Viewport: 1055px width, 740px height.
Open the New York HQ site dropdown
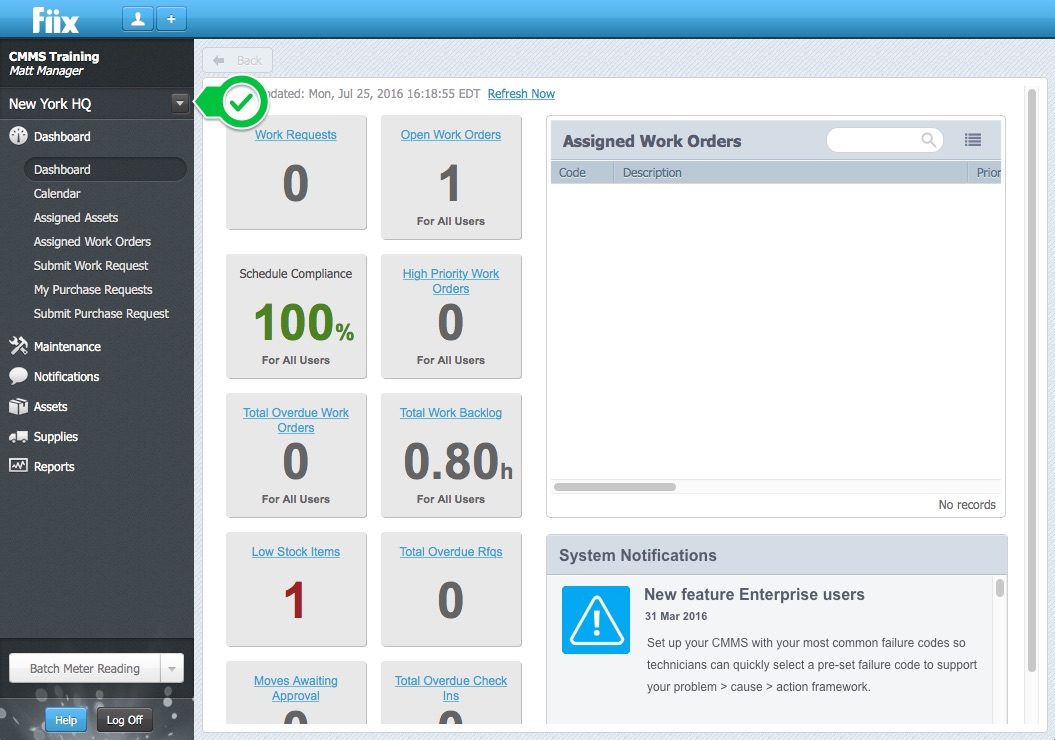[180, 104]
